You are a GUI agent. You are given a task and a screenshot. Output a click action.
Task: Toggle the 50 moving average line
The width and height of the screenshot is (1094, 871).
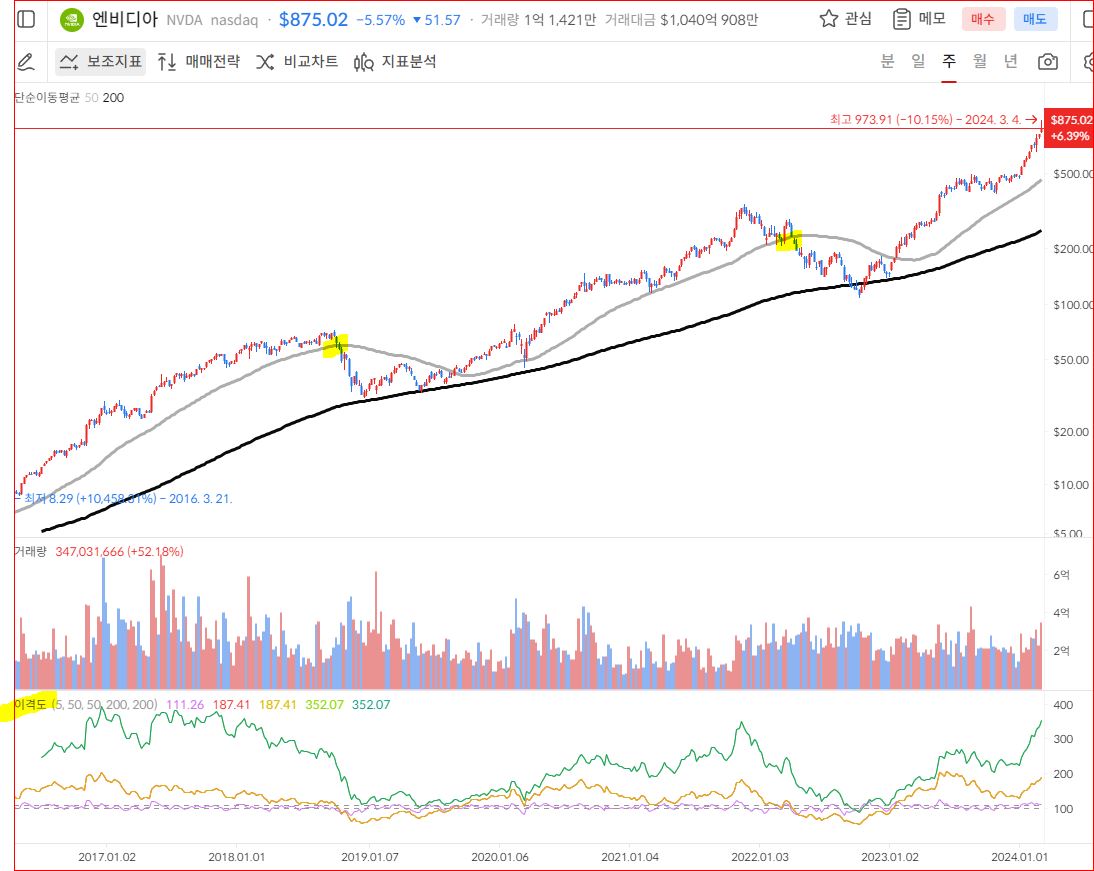tap(91, 98)
